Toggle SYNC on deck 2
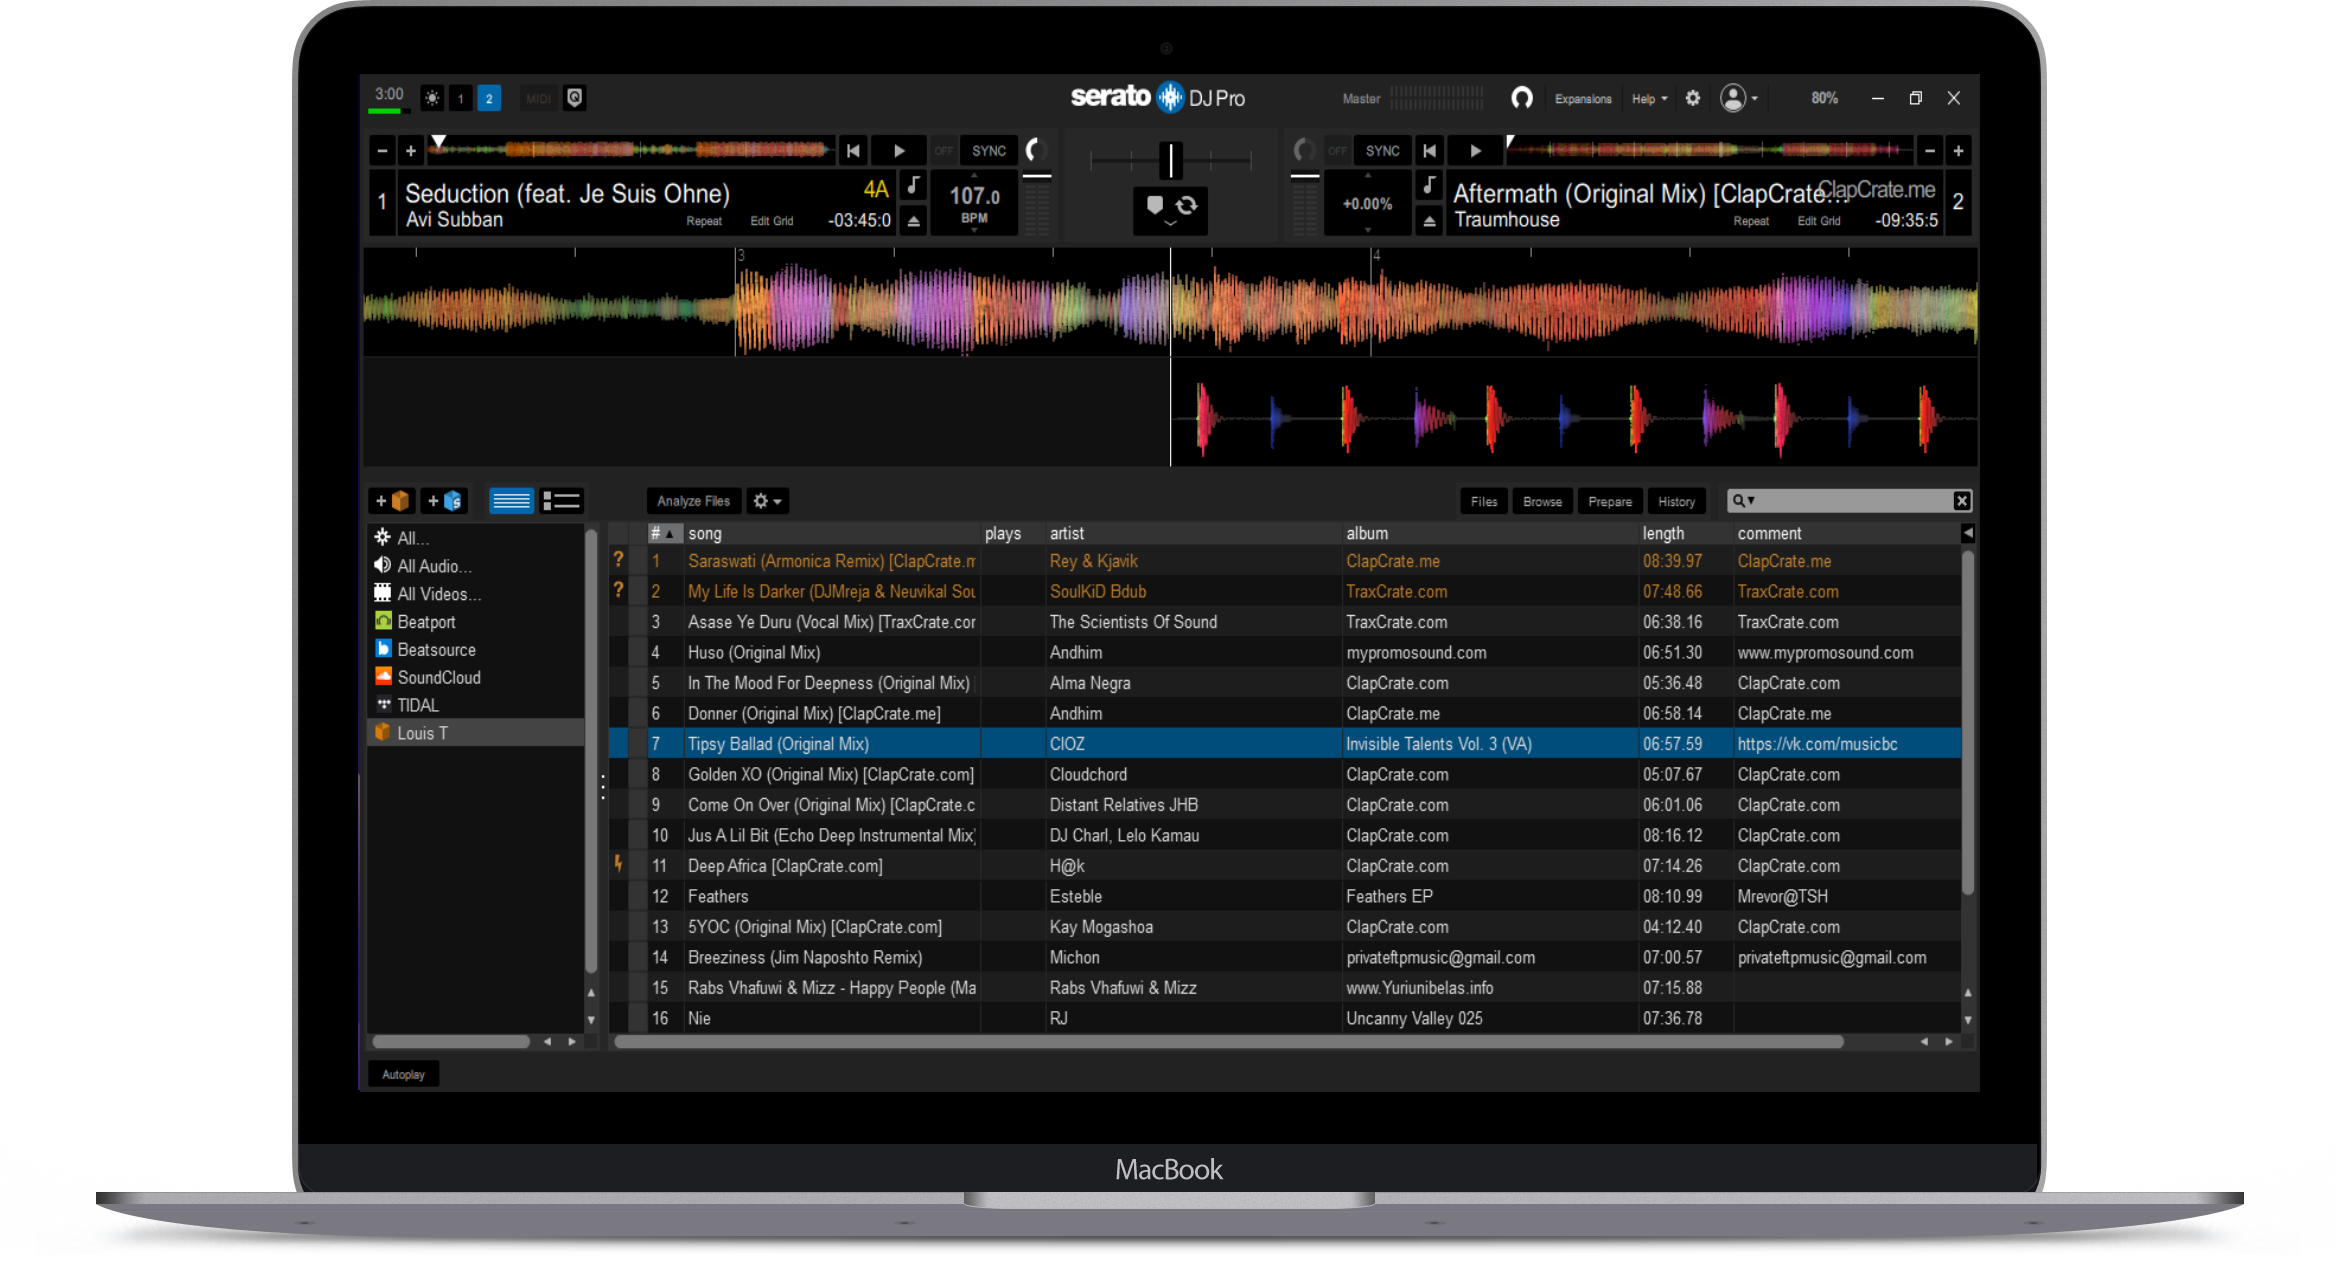Image resolution: width=2336 pixels, height=1263 pixels. [x=1382, y=151]
